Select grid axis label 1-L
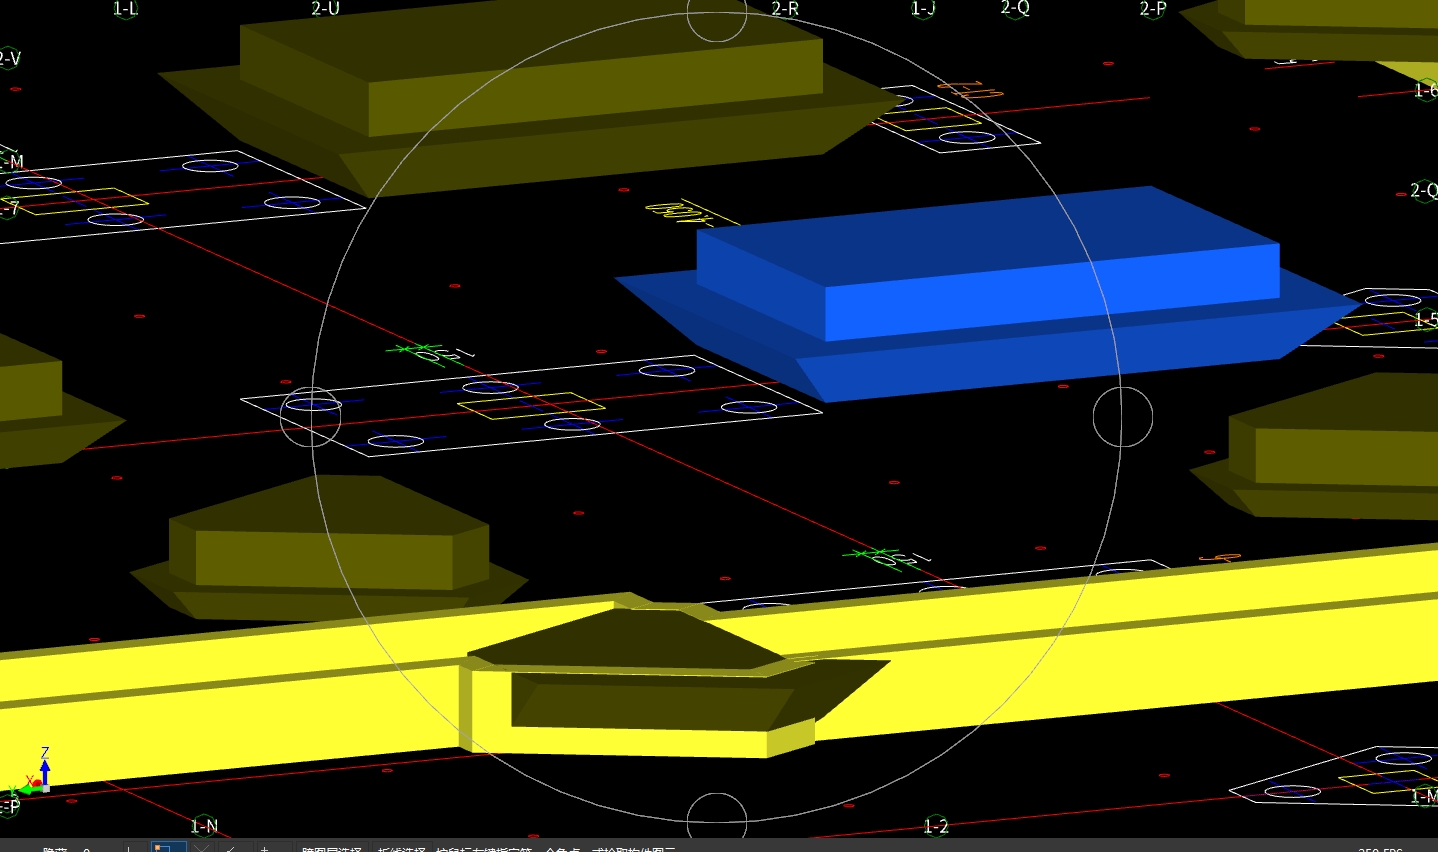This screenshot has width=1438, height=852. 125,9
